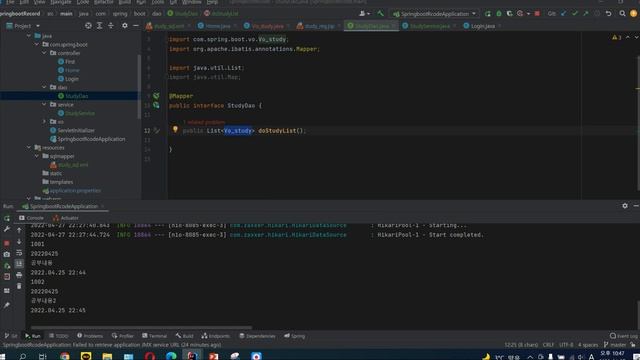Open Run panel settings gear
The image size is (640, 360).
625,206
